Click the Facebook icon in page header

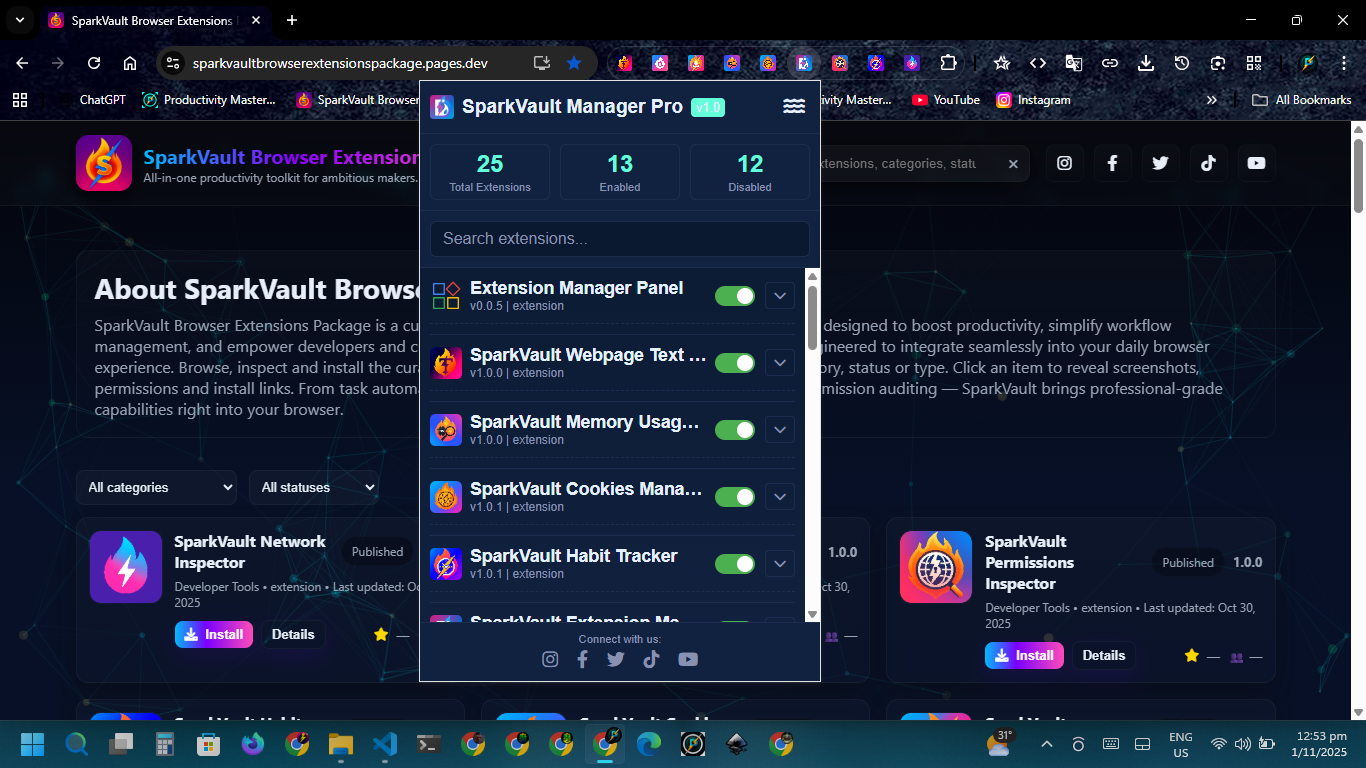pos(1112,163)
